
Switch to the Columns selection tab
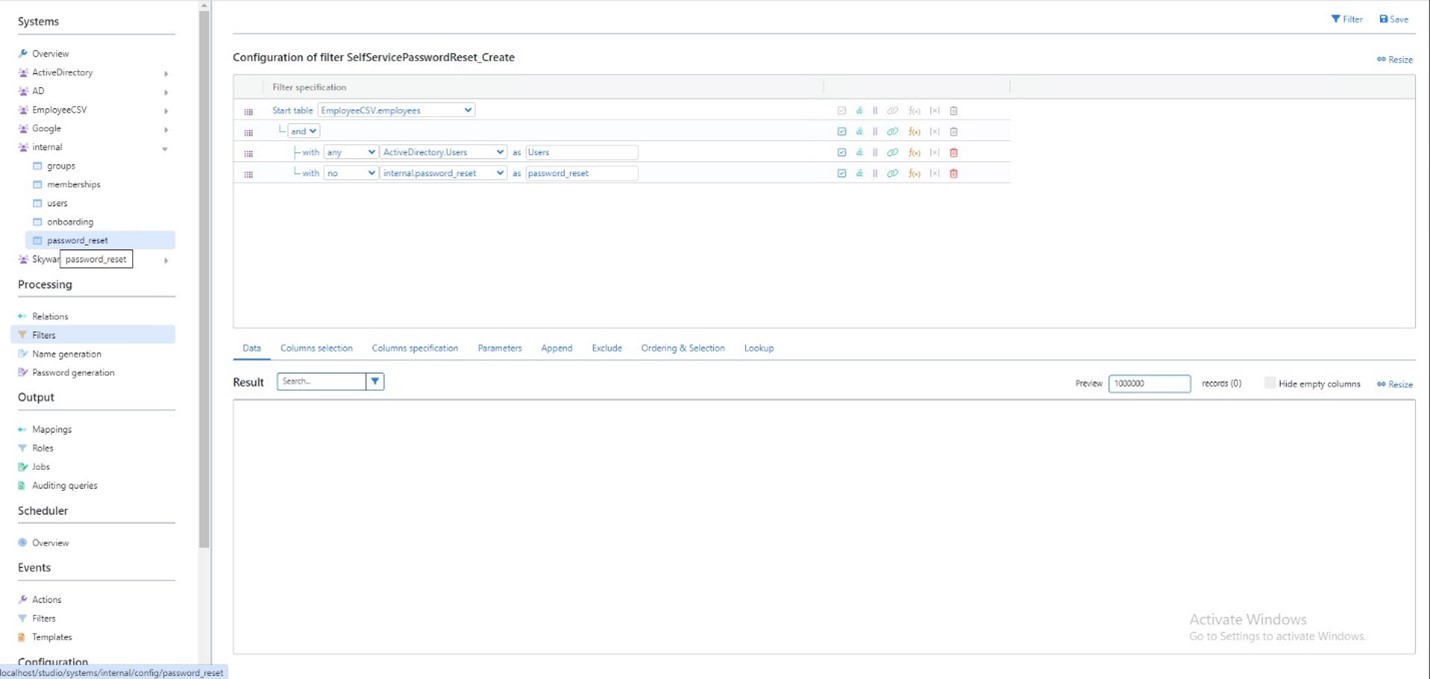click(316, 347)
